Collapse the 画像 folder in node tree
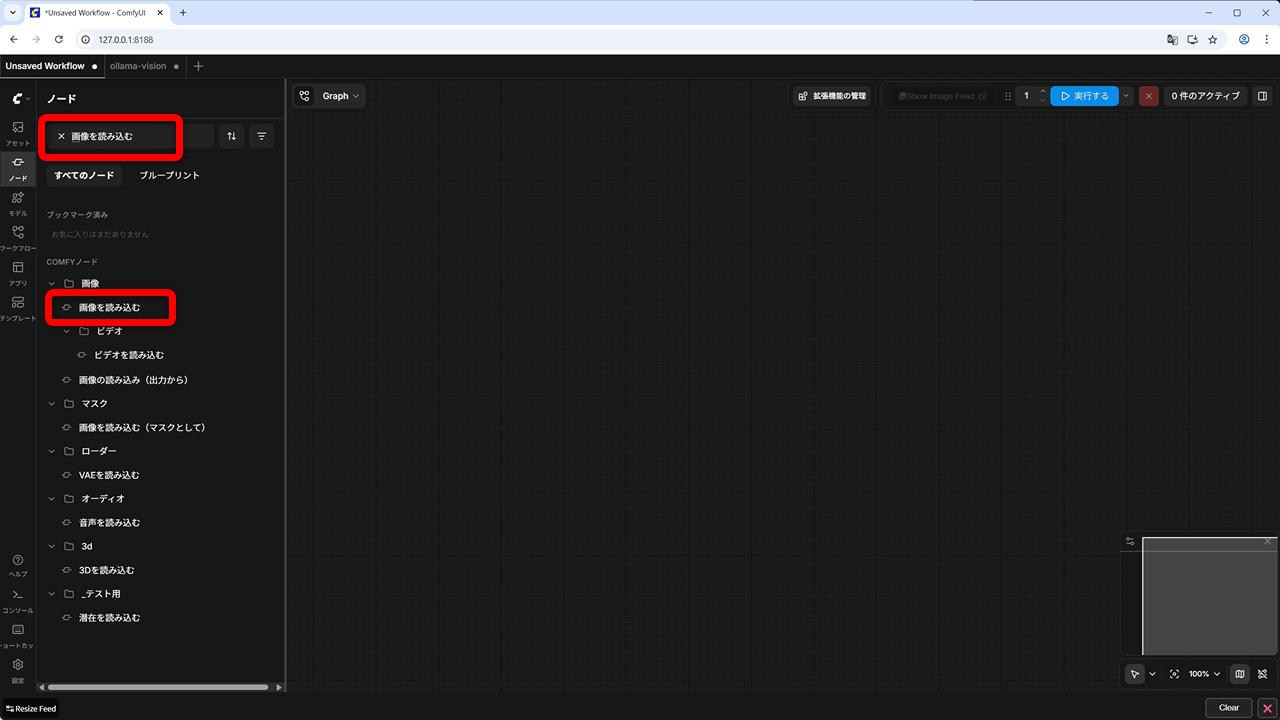 tap(52, 284)
